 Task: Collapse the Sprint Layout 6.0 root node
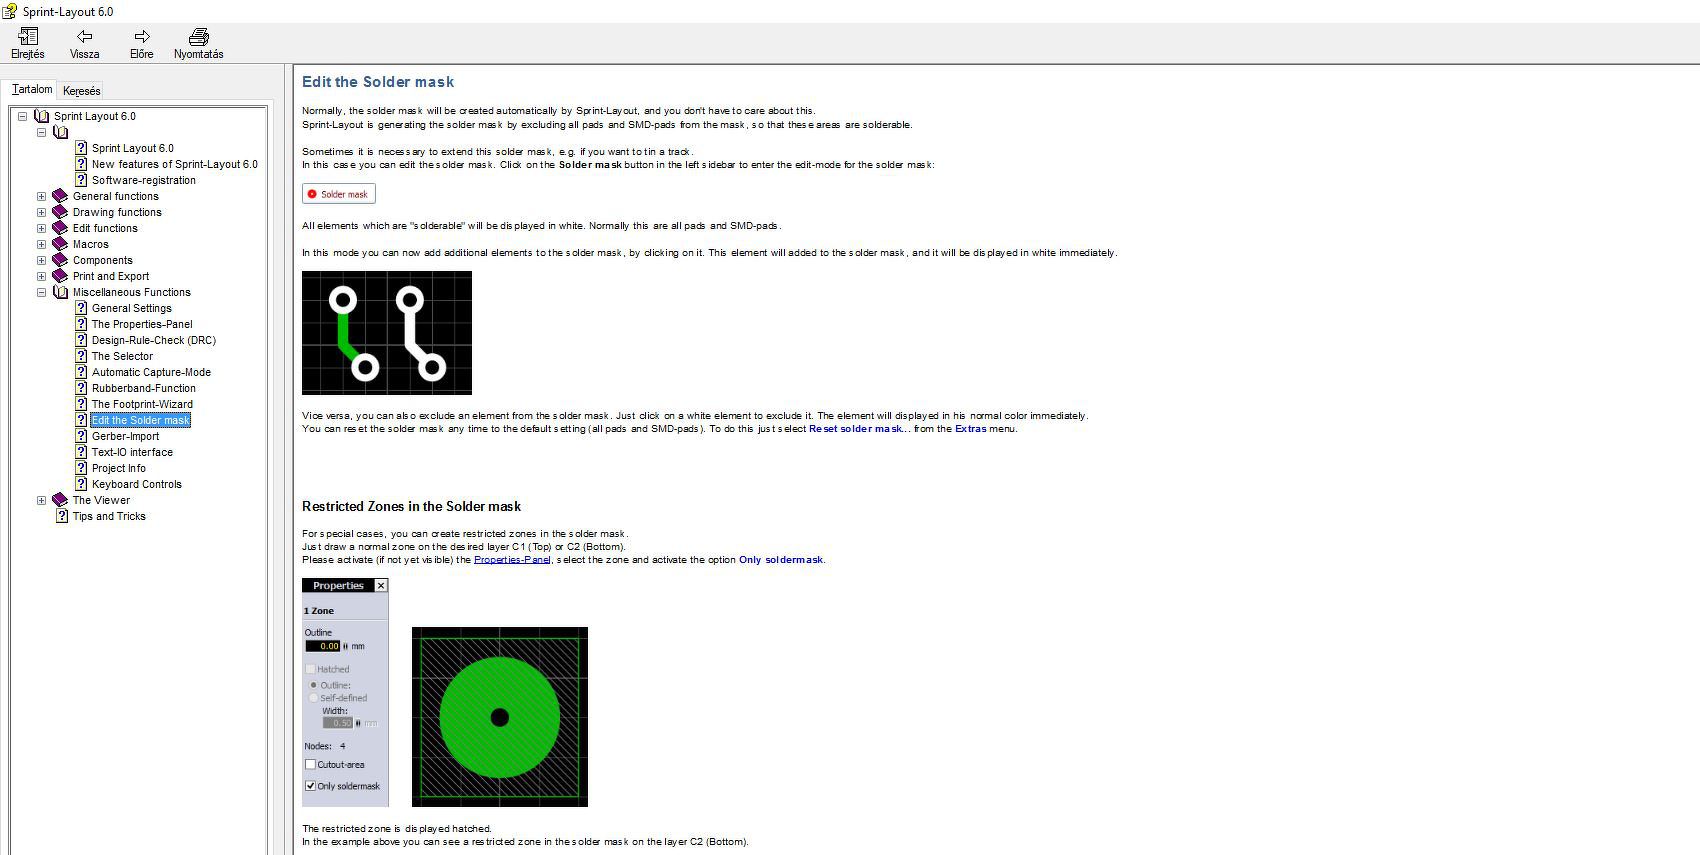pos(22,116)
